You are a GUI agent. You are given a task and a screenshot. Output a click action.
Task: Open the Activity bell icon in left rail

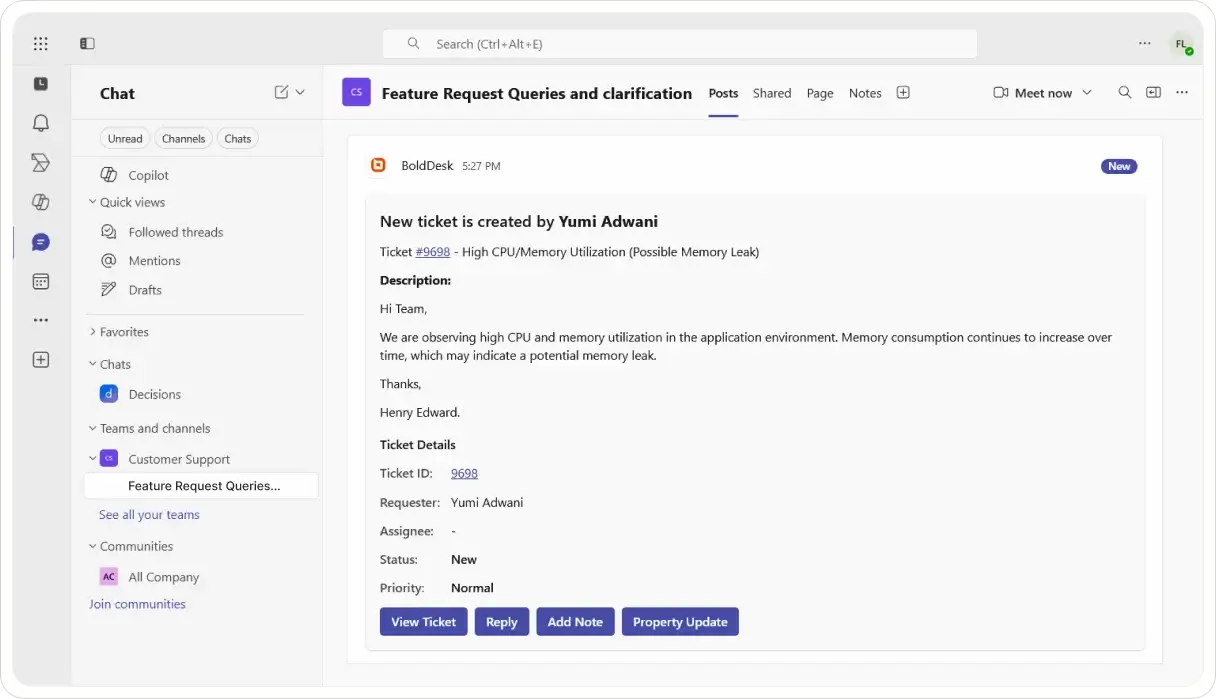coord(40,123)
